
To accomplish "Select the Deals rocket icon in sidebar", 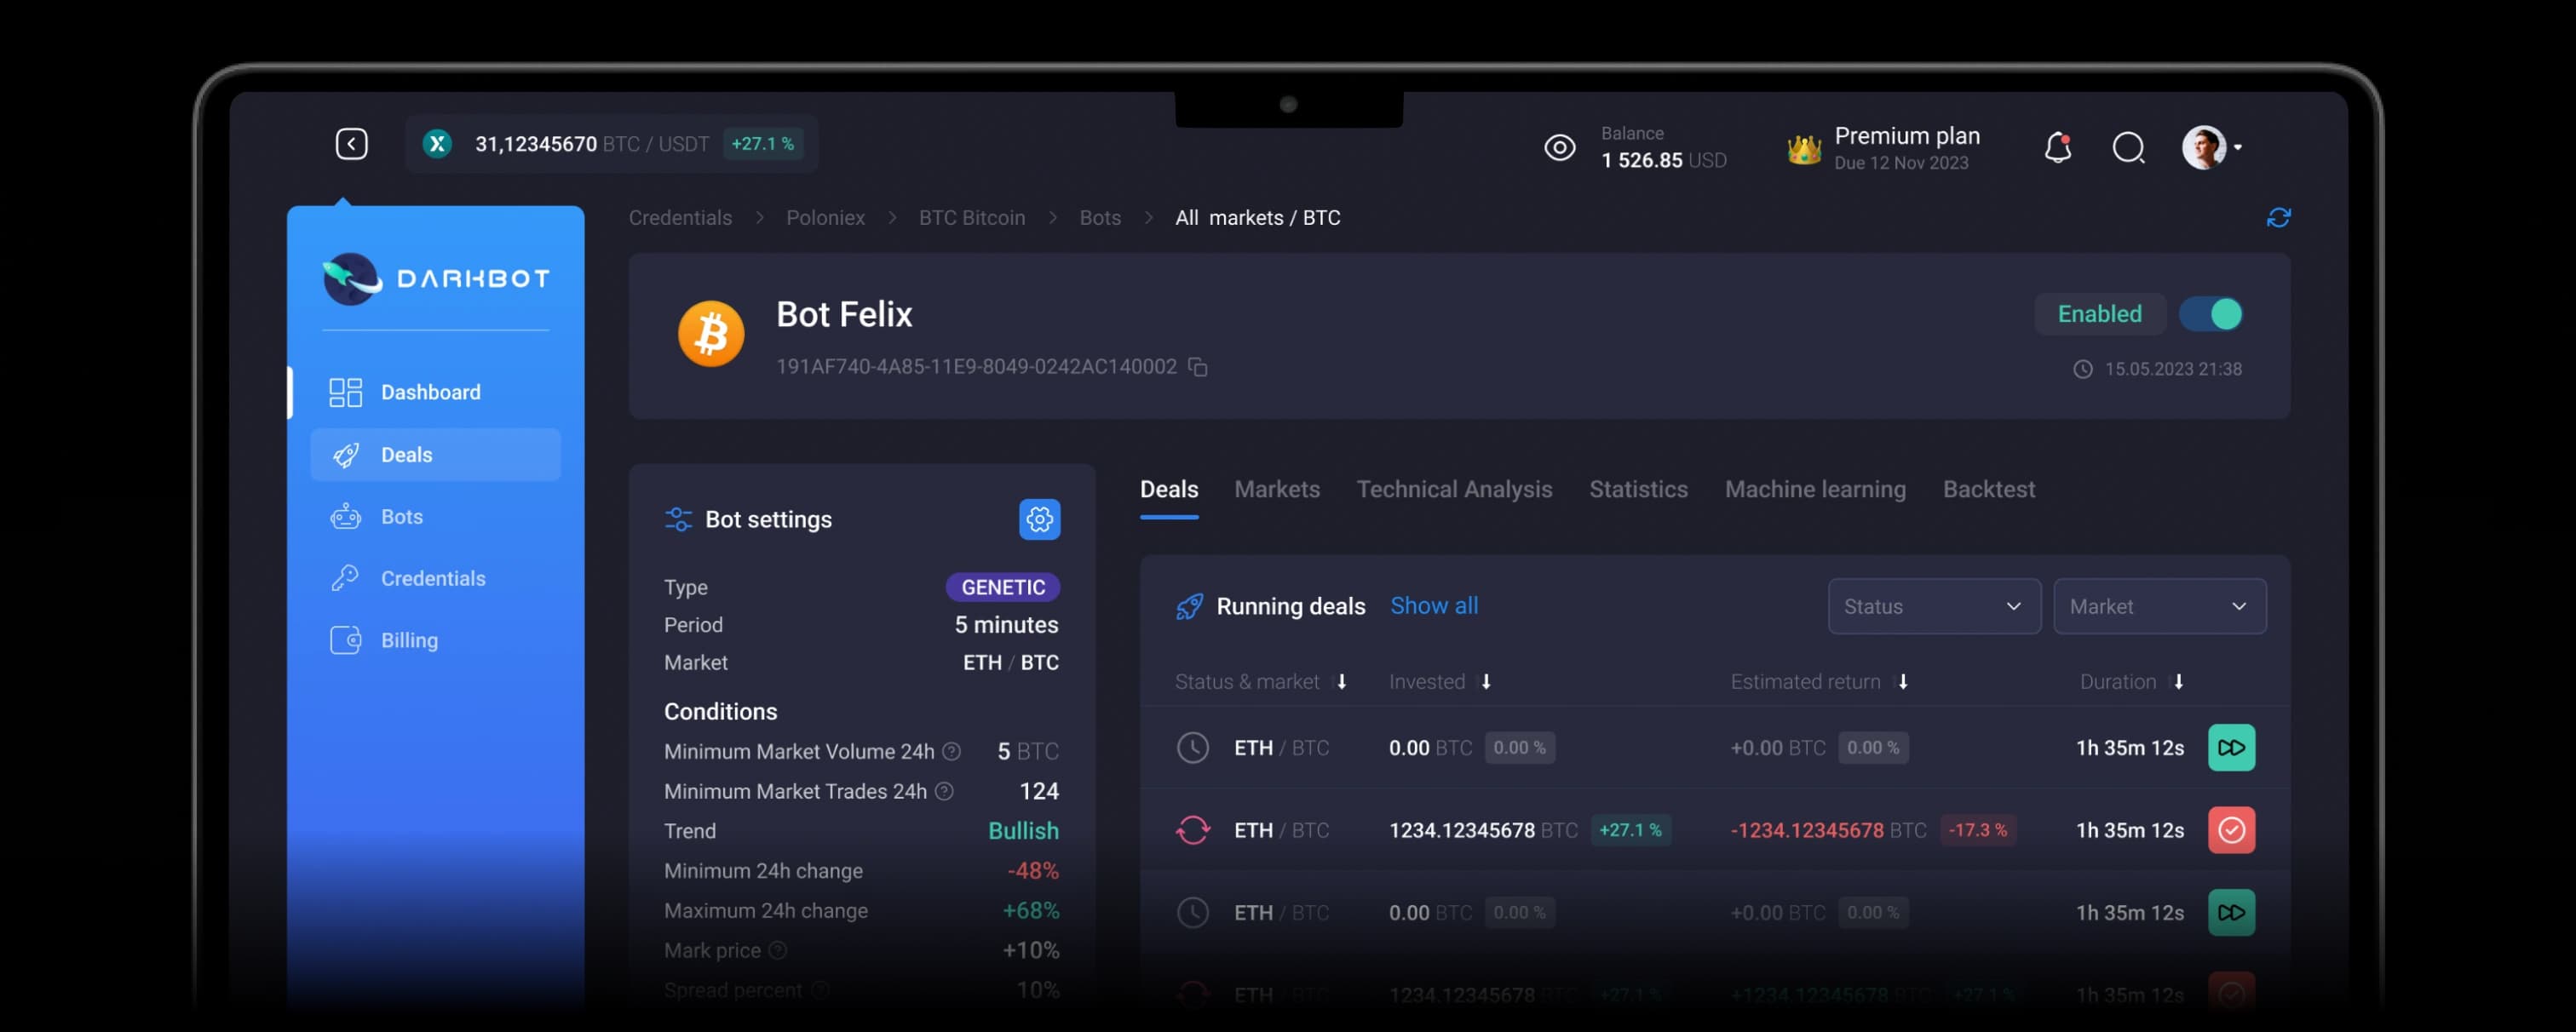I will tap(345, 454).
